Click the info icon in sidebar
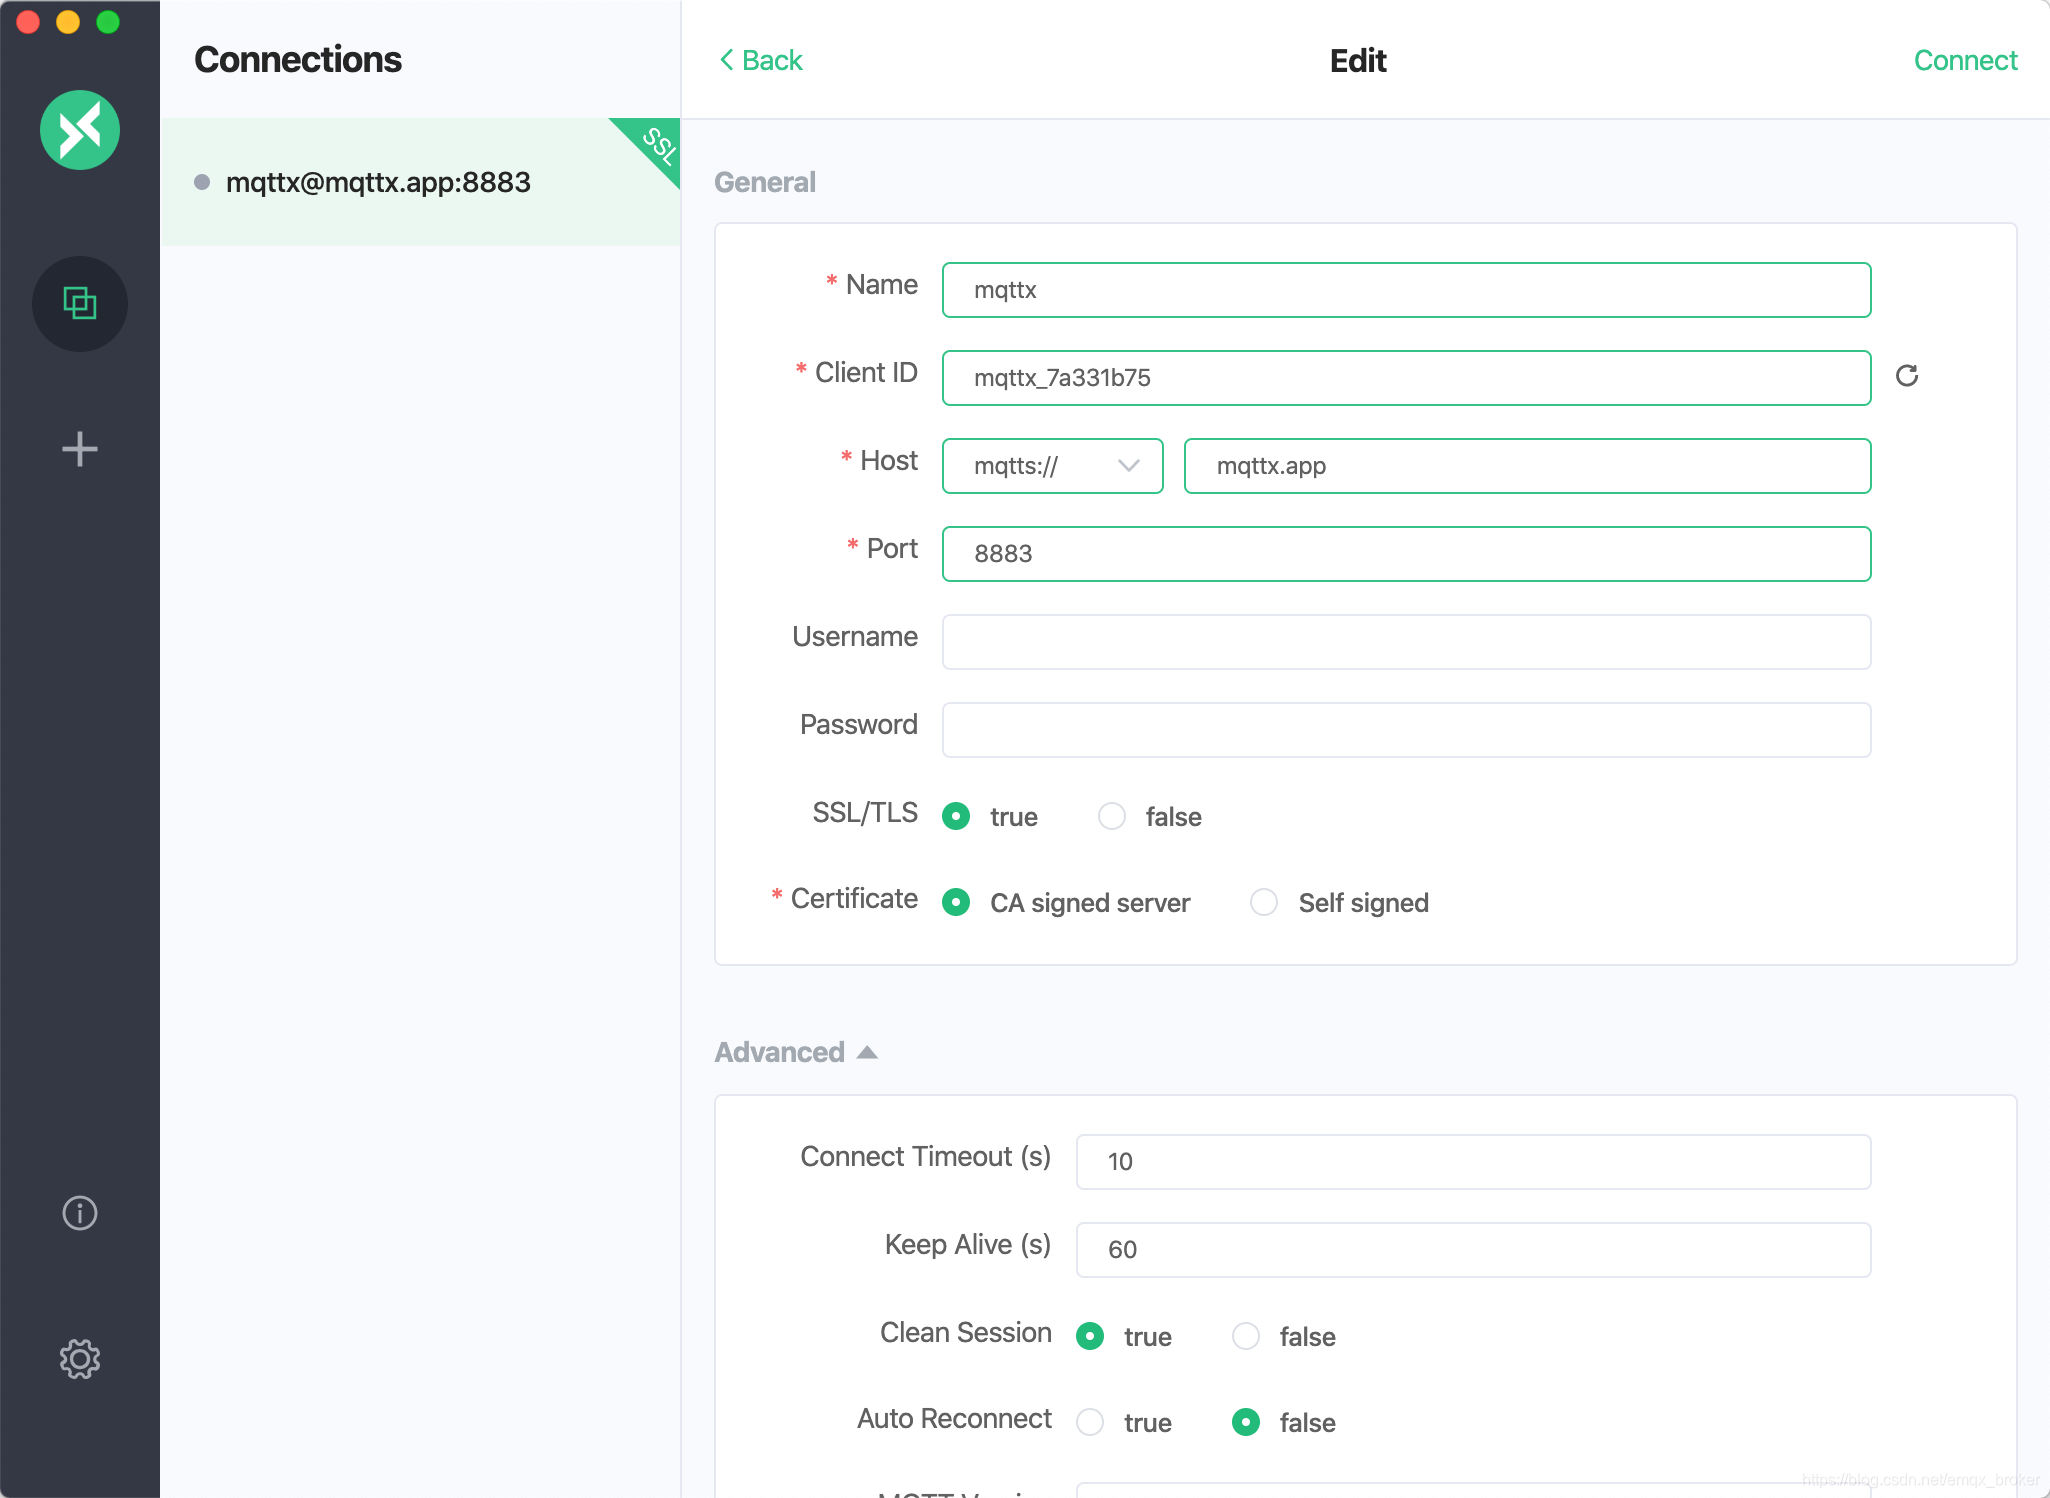The width and height of the screenshot is (2050, 1498). (80, 1211)
